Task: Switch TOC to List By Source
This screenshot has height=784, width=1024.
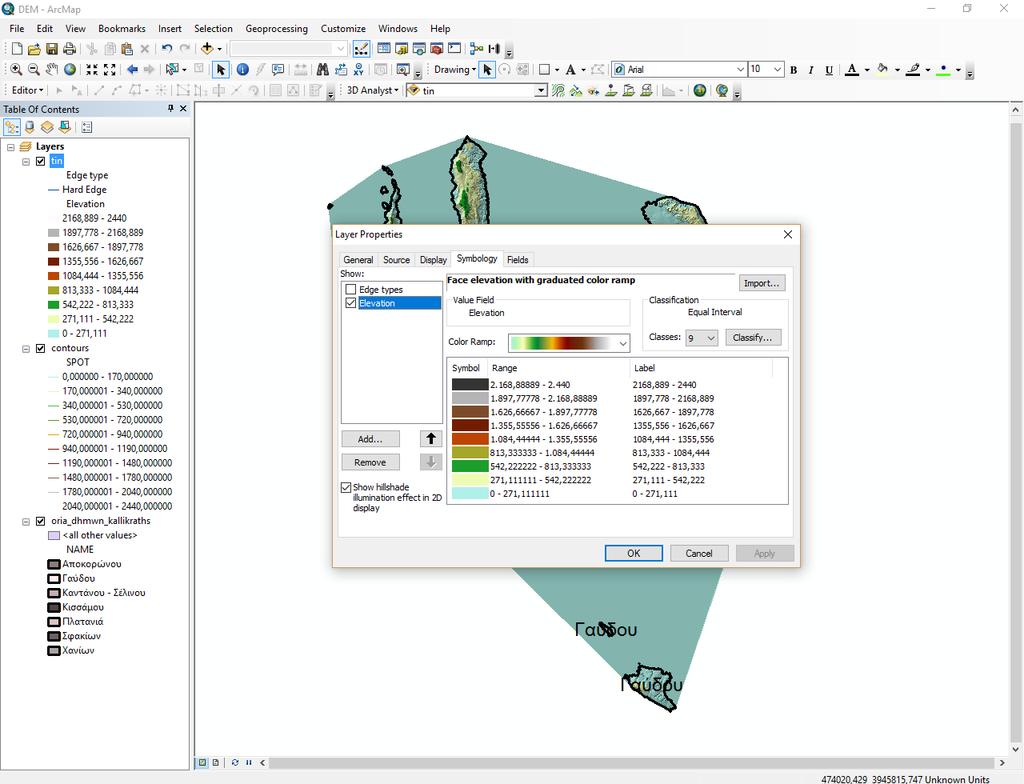Action: tap(29, 127)
